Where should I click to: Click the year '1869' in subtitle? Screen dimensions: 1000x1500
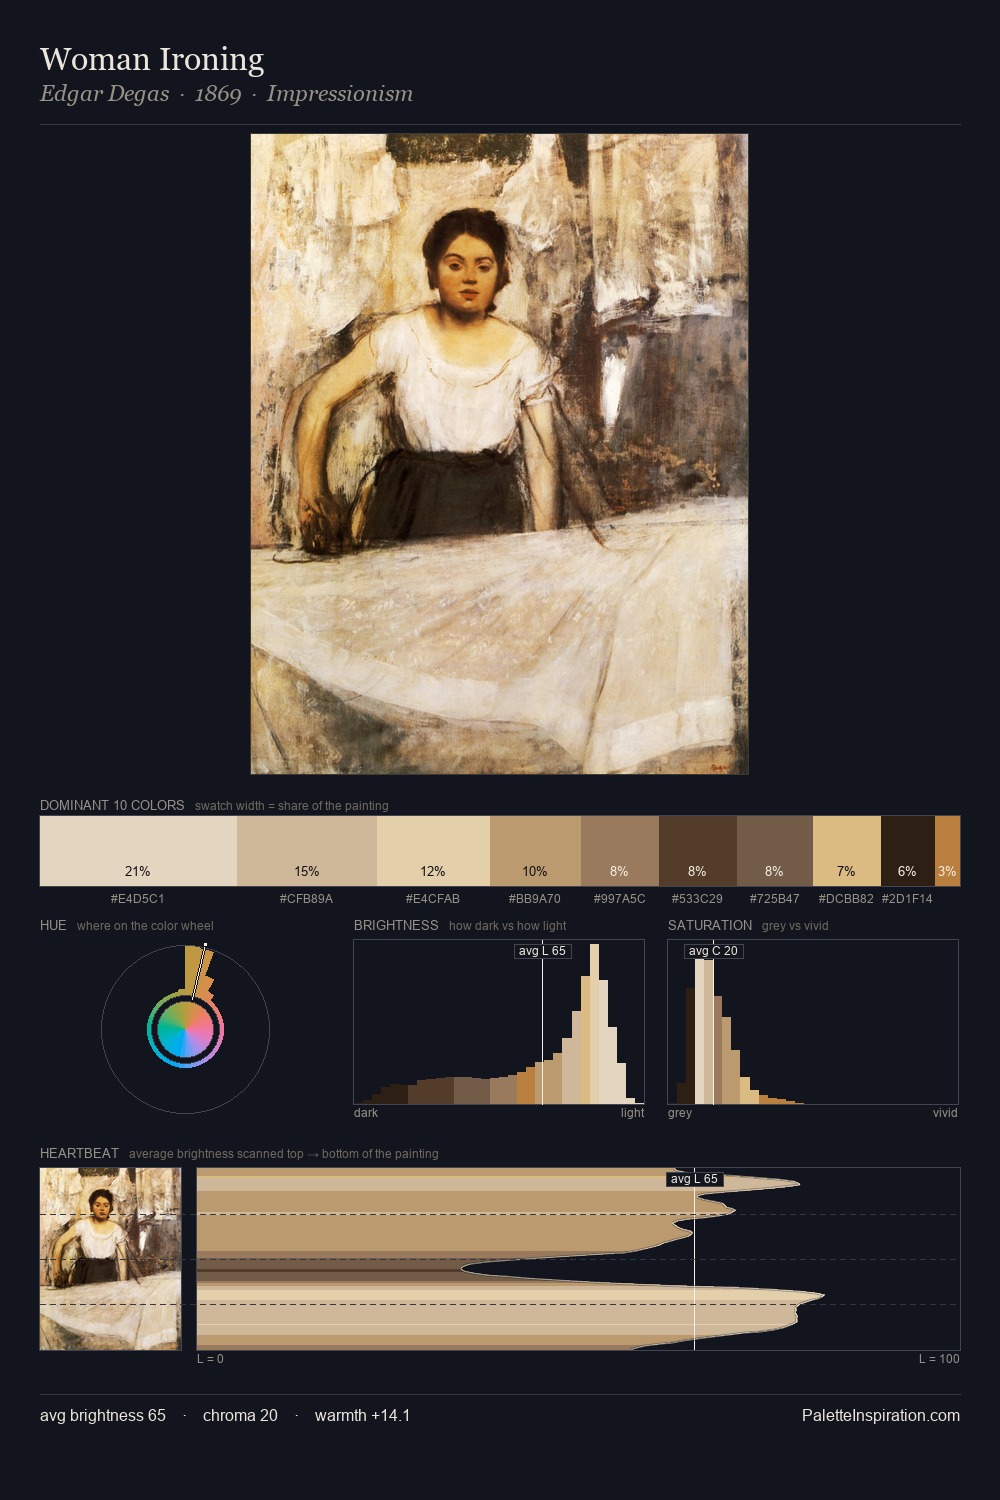coord(218,94)
